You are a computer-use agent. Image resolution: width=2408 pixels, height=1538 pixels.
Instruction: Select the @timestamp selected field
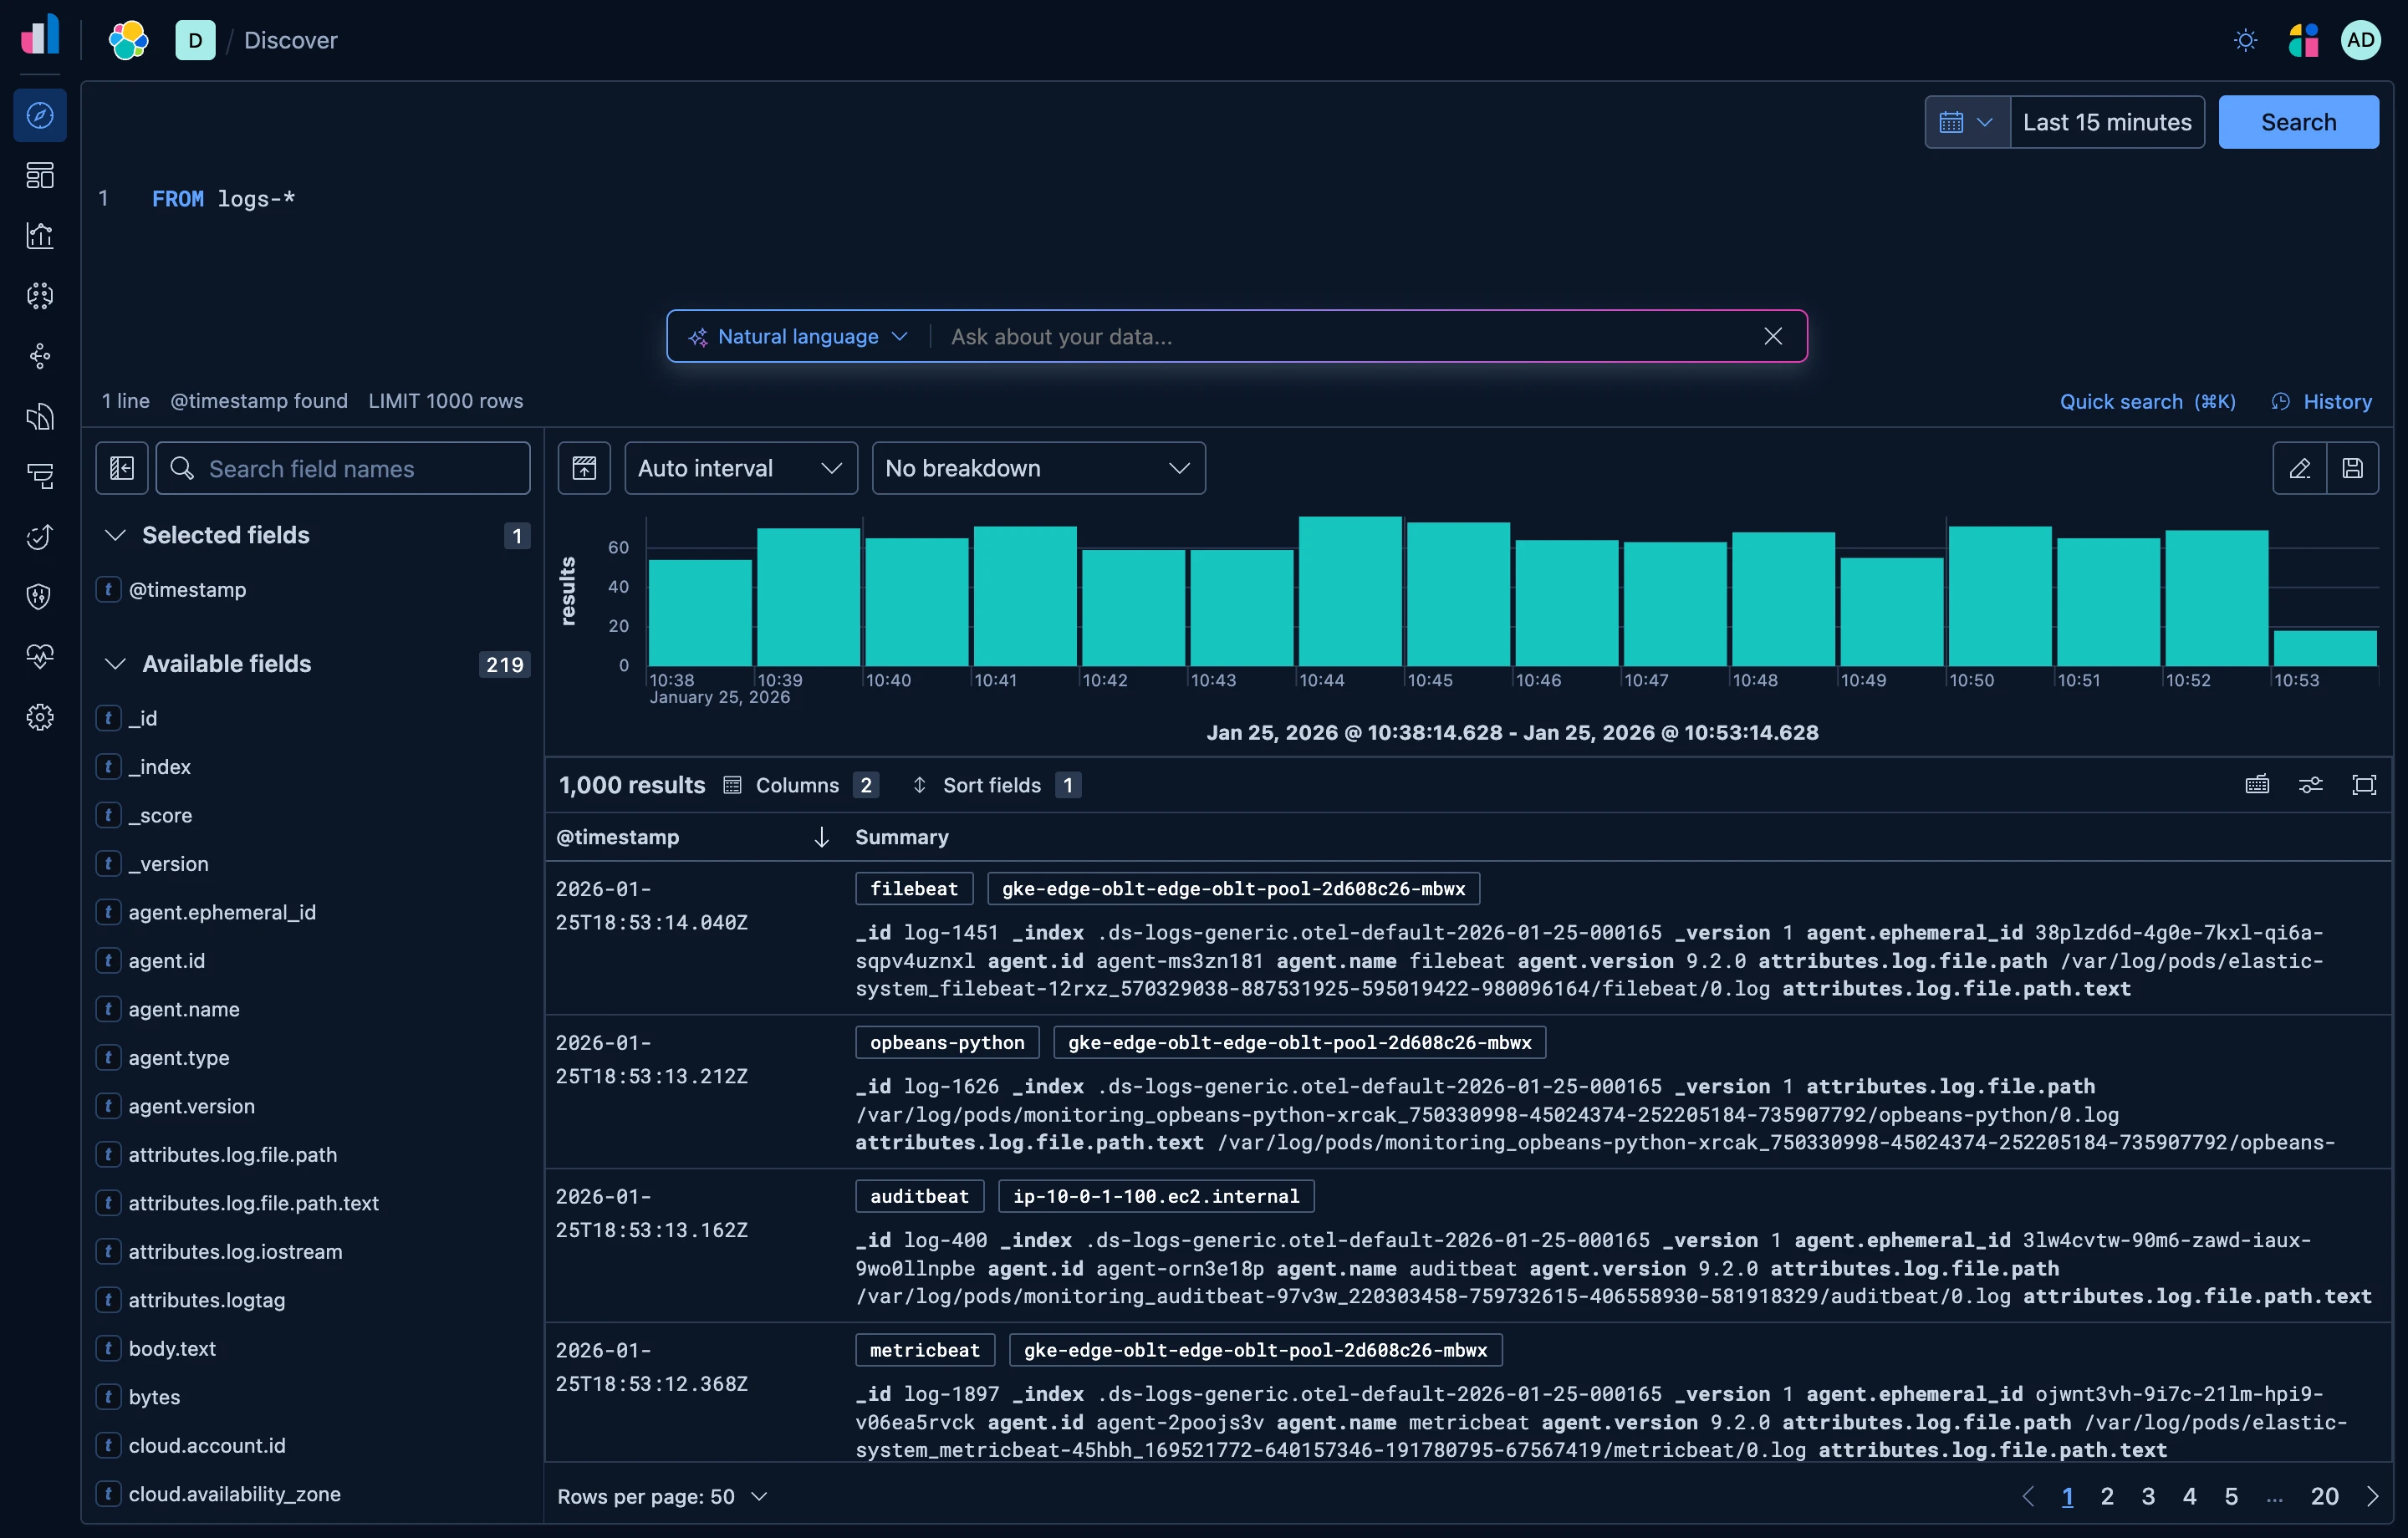point(187,590)
